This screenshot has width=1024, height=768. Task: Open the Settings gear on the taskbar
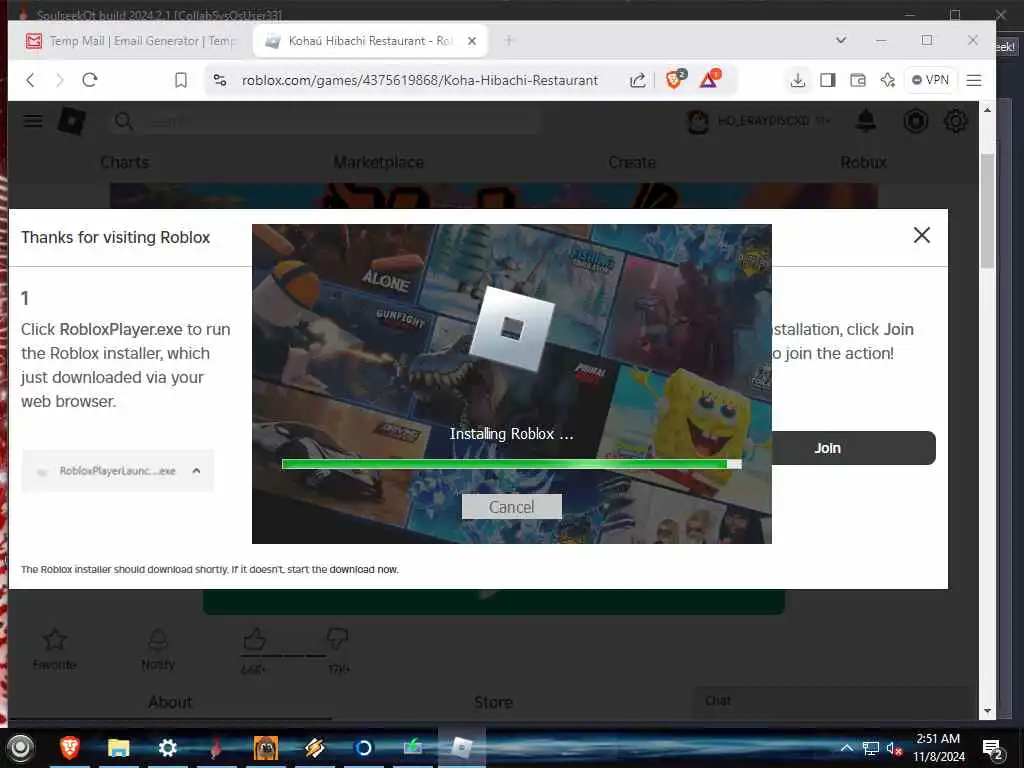click(168, 748)
